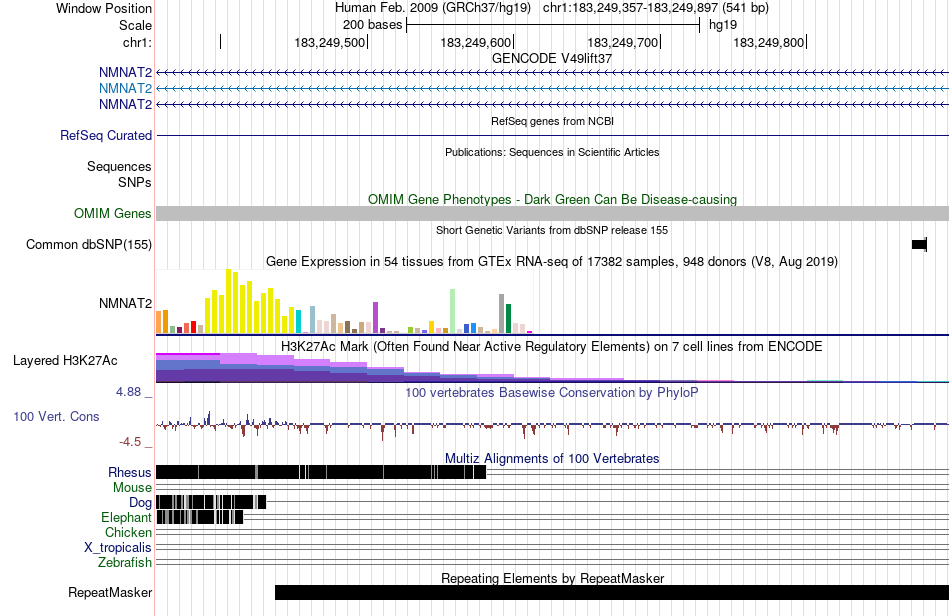This screenshot has height=616, width=950.
Task: Click the 183,249,600 ruler position
Action: 476,42
